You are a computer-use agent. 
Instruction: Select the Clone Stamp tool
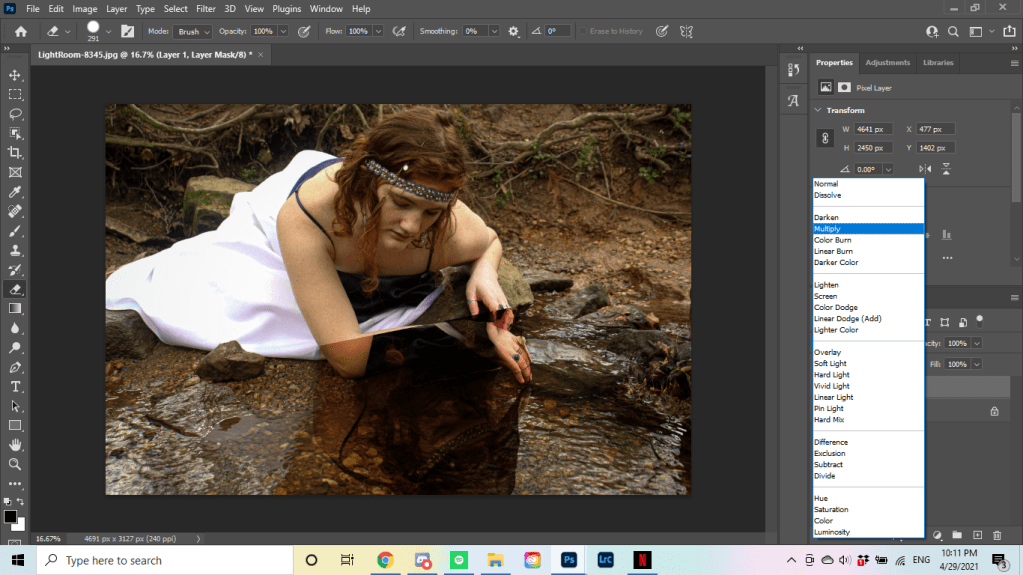pos(15,250)
